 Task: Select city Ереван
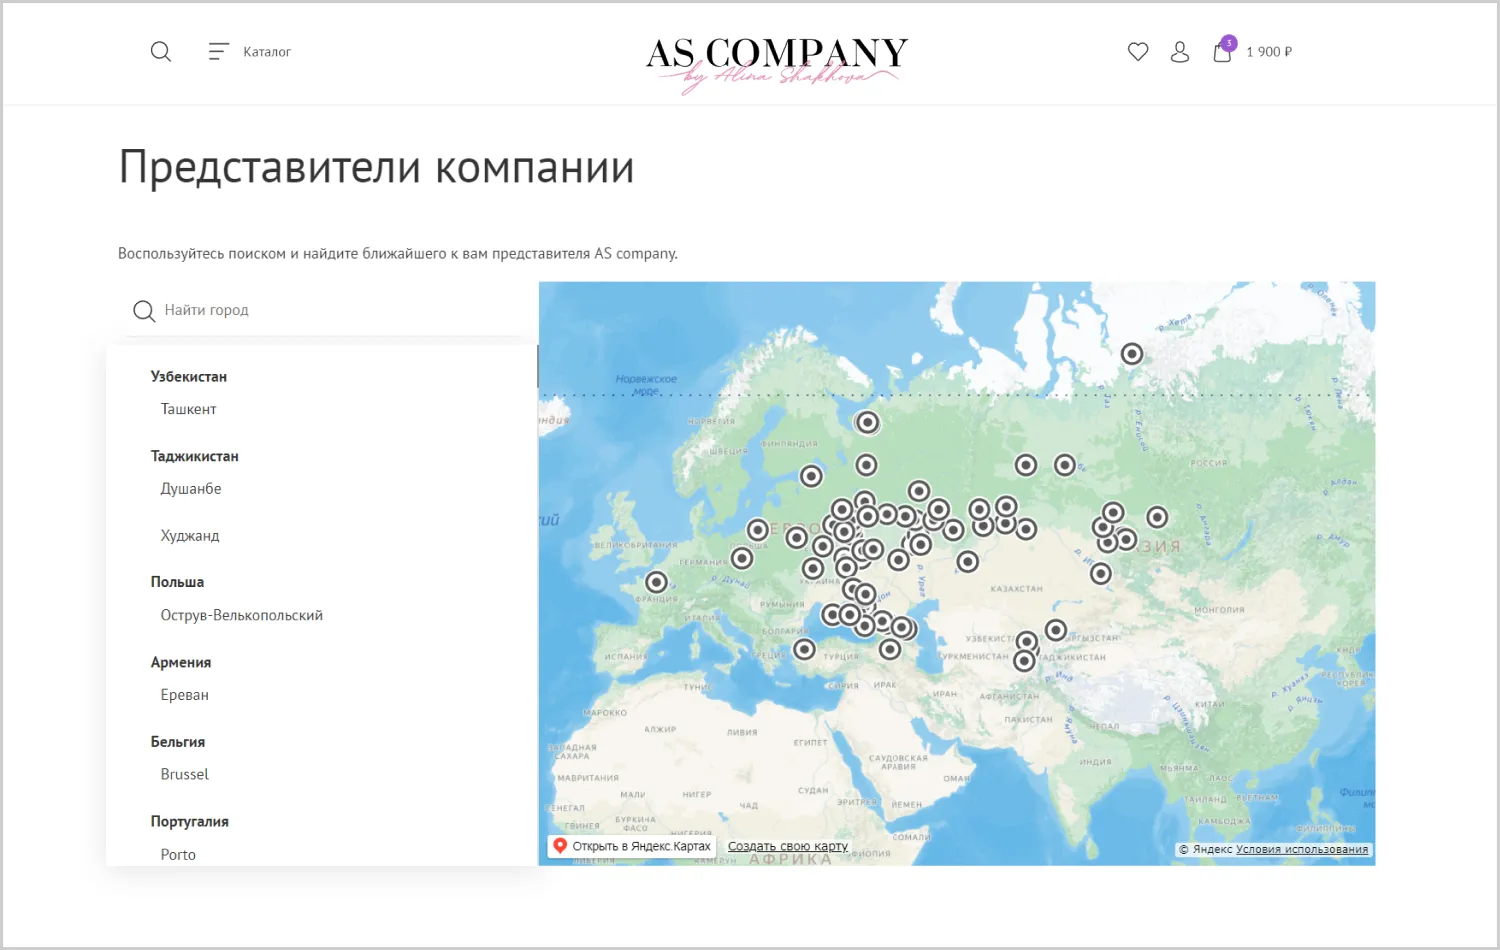(185, 695)
